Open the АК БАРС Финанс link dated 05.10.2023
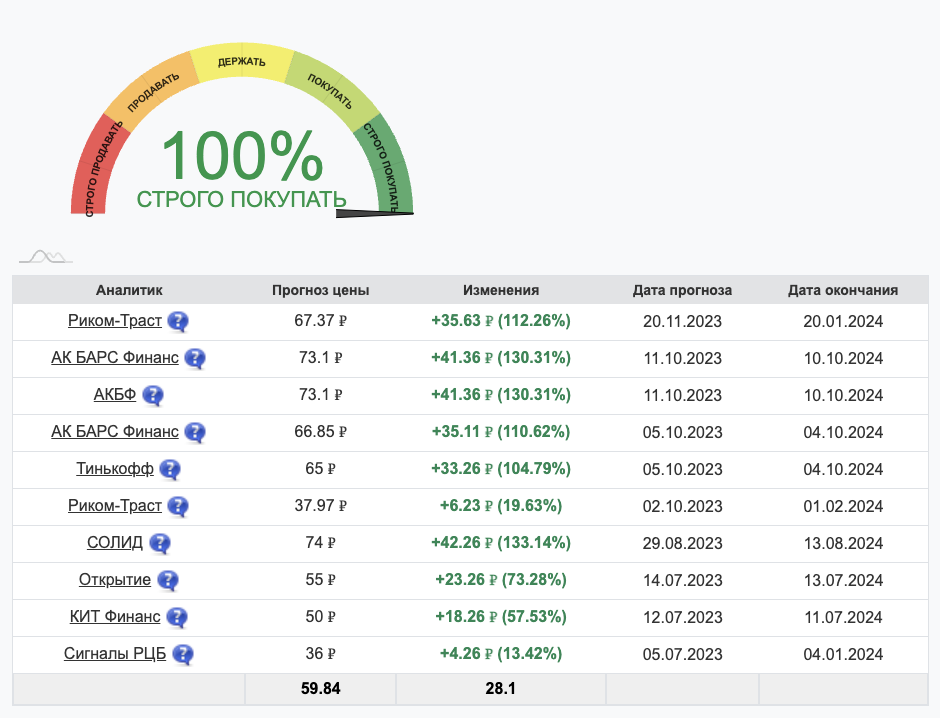The width and height of the screenshot is (940, 718). click(115, 432)
